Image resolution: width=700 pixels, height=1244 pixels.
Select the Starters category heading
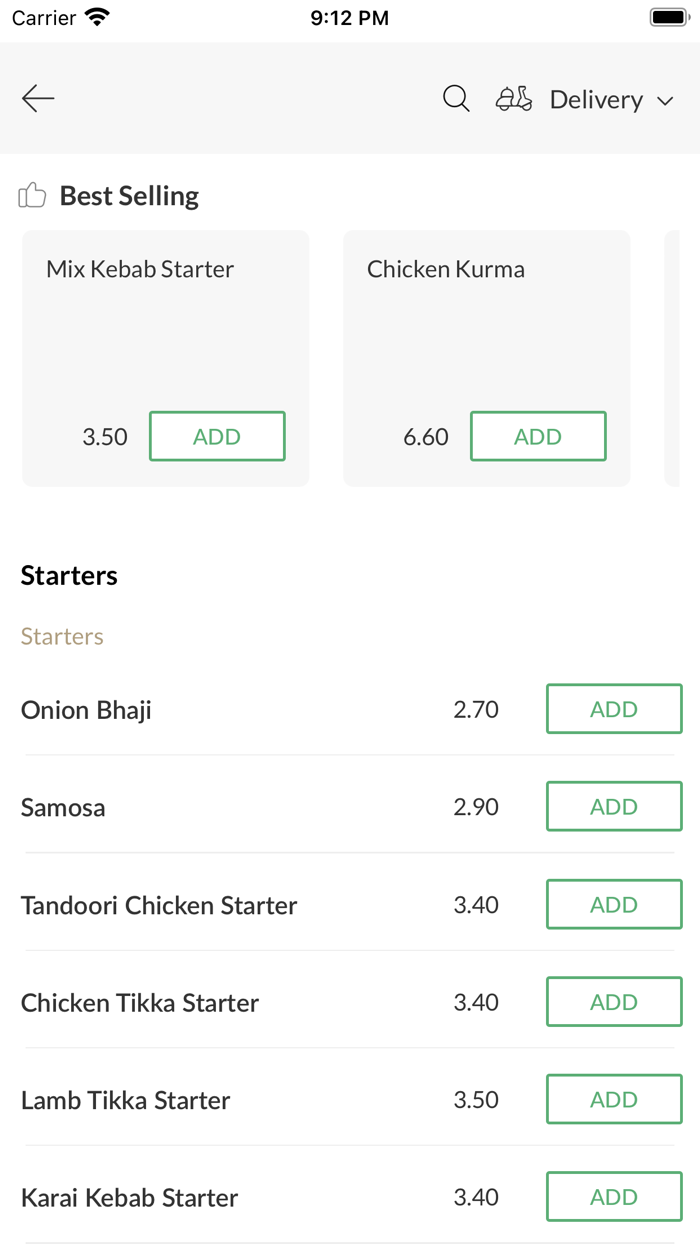[69, 575]
